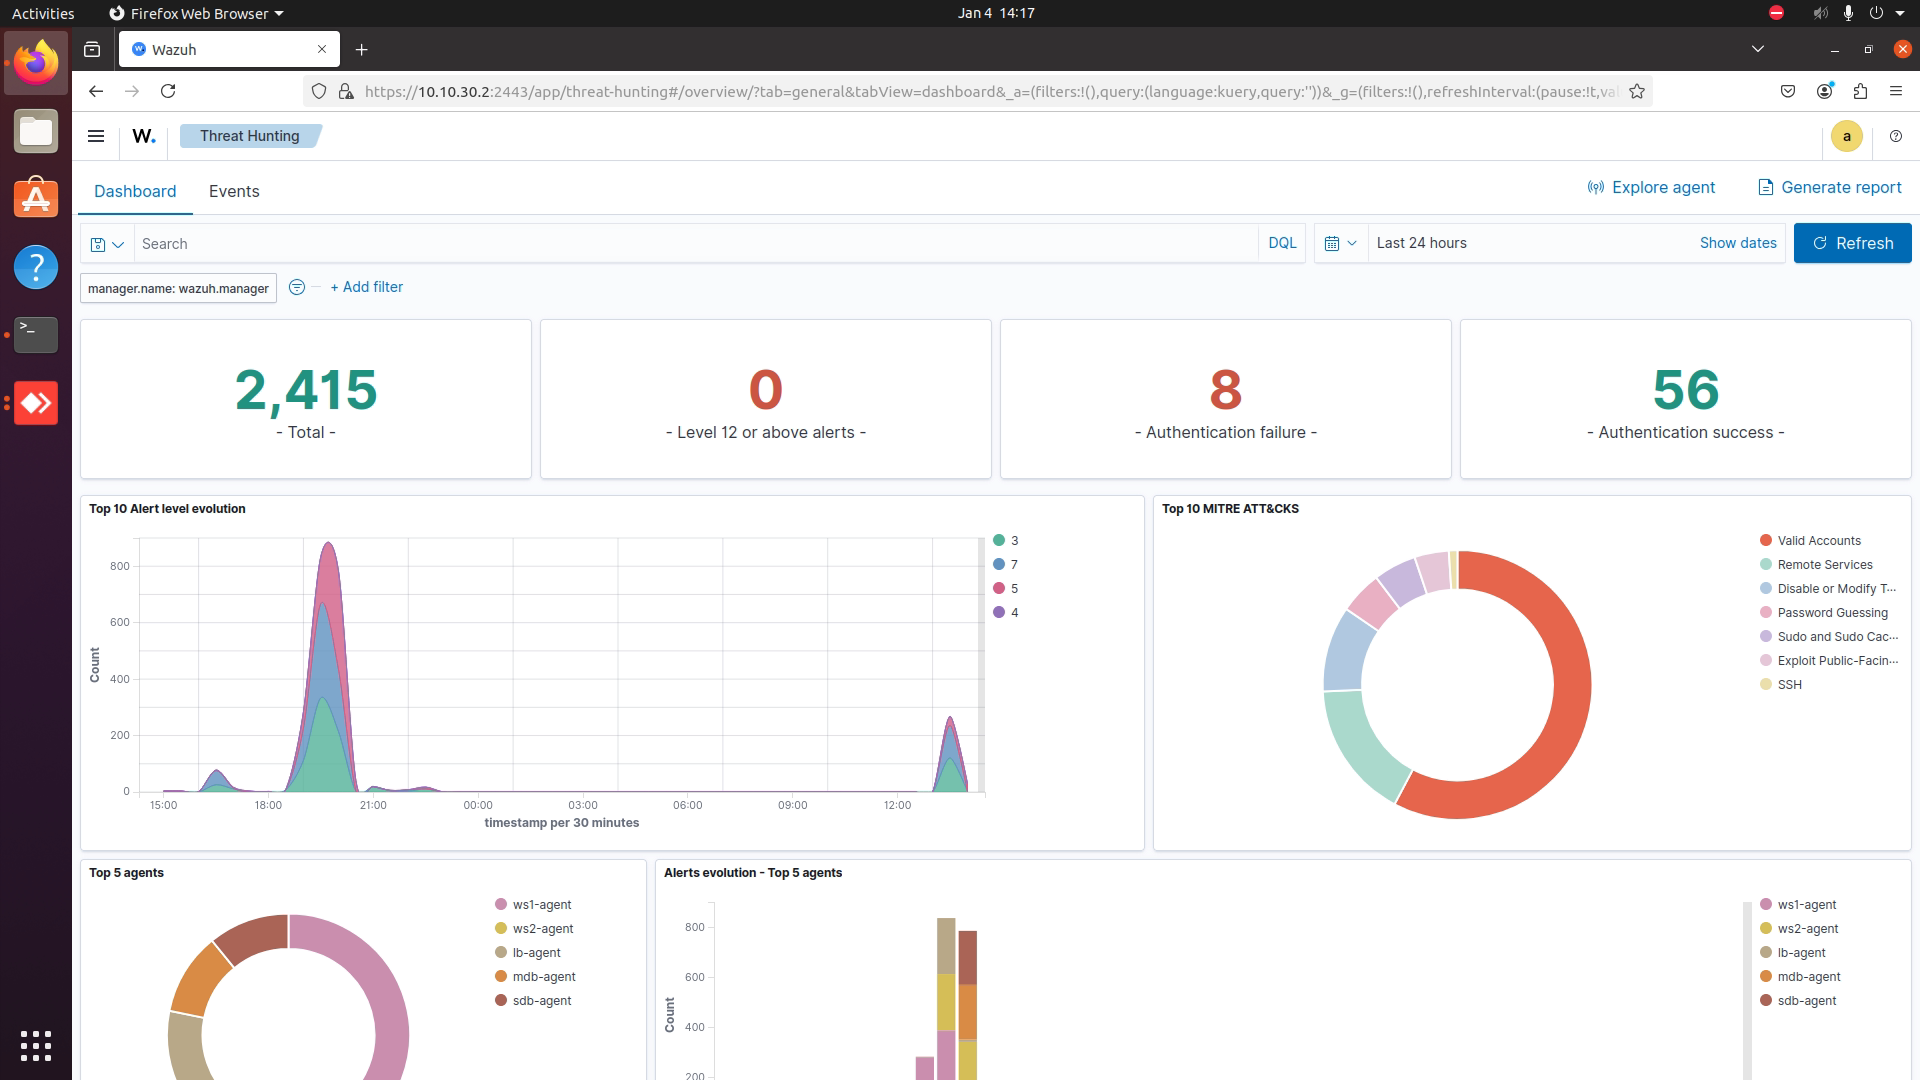Open the date quick-select calendar dropdown
The image size is (1920, 1080).
1340,243
